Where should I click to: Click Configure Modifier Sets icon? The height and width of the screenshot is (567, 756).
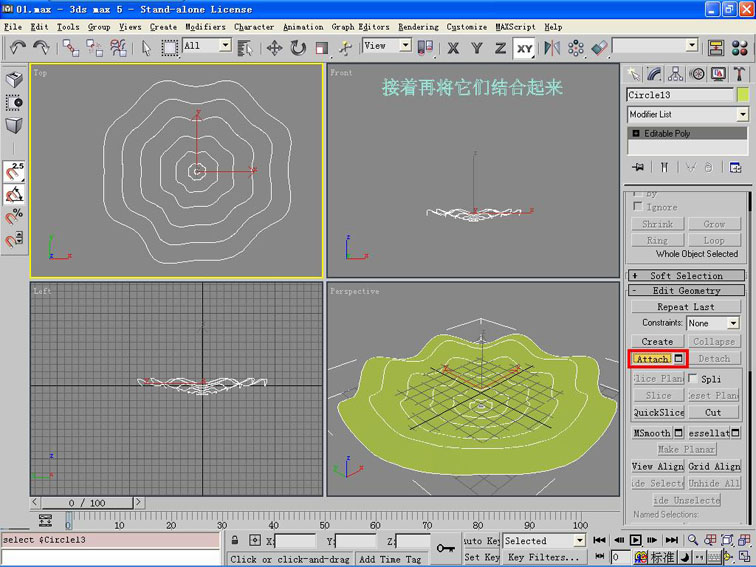(735, 167)
